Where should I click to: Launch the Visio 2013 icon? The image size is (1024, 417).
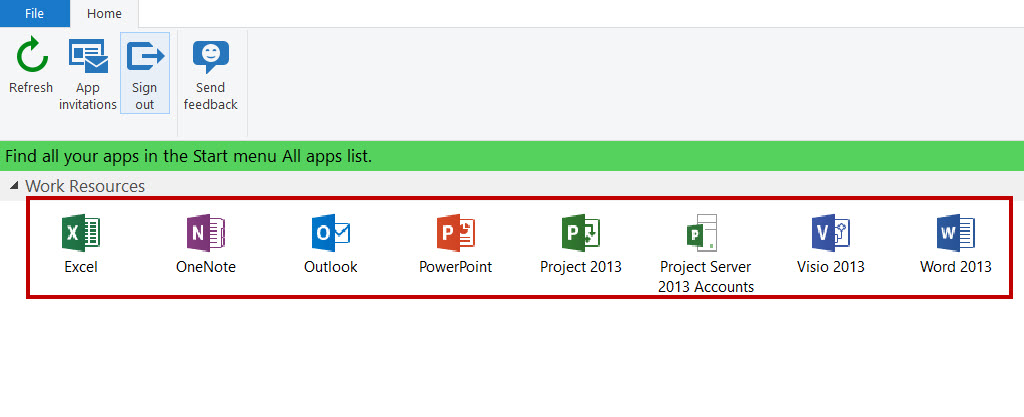point(831,233)
